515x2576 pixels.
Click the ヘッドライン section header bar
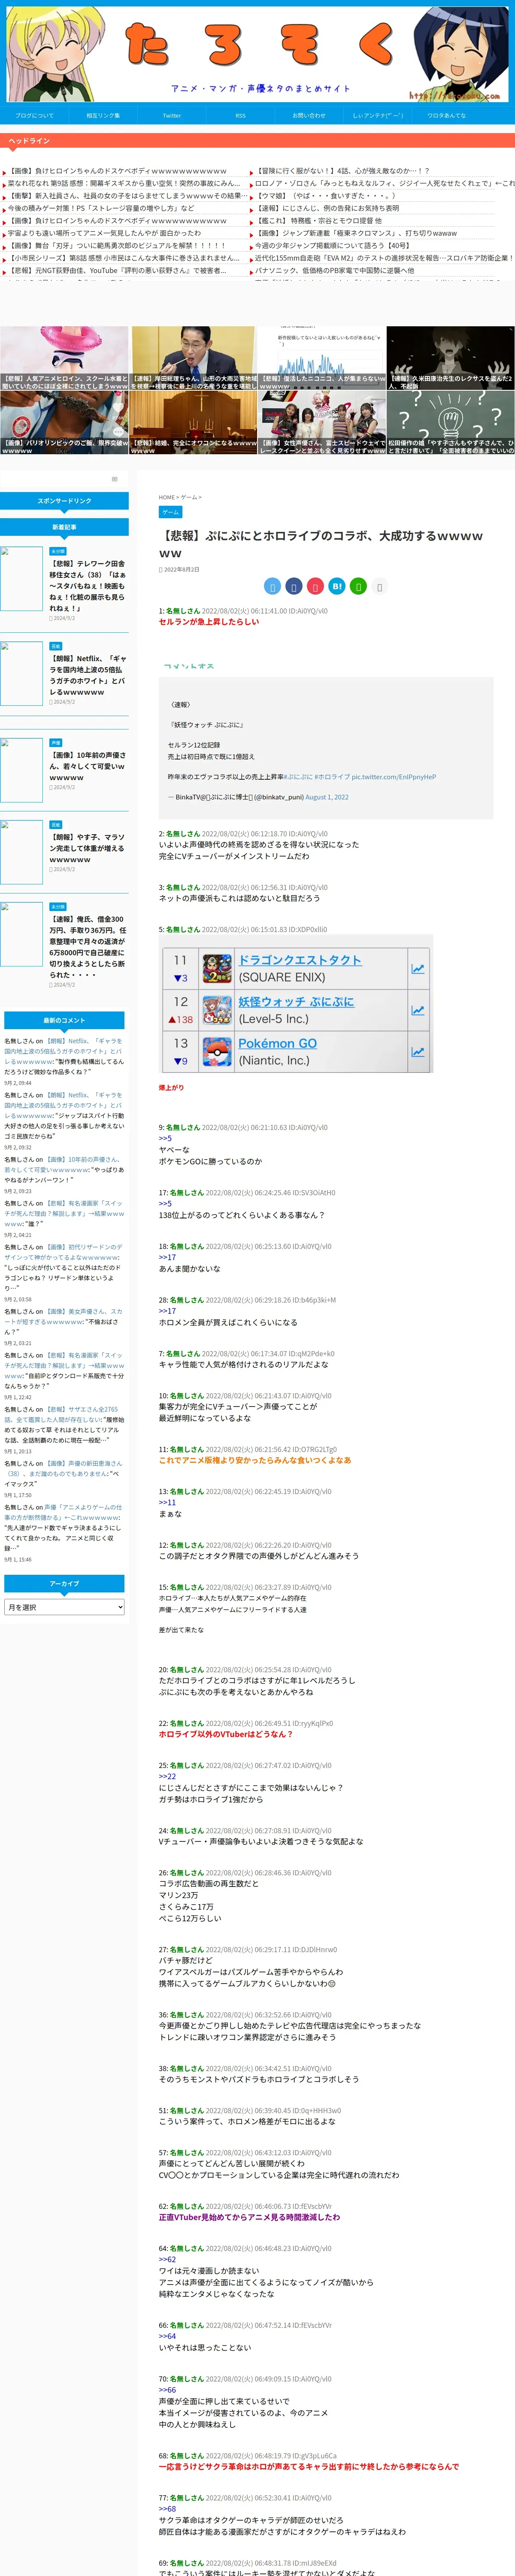257,141
